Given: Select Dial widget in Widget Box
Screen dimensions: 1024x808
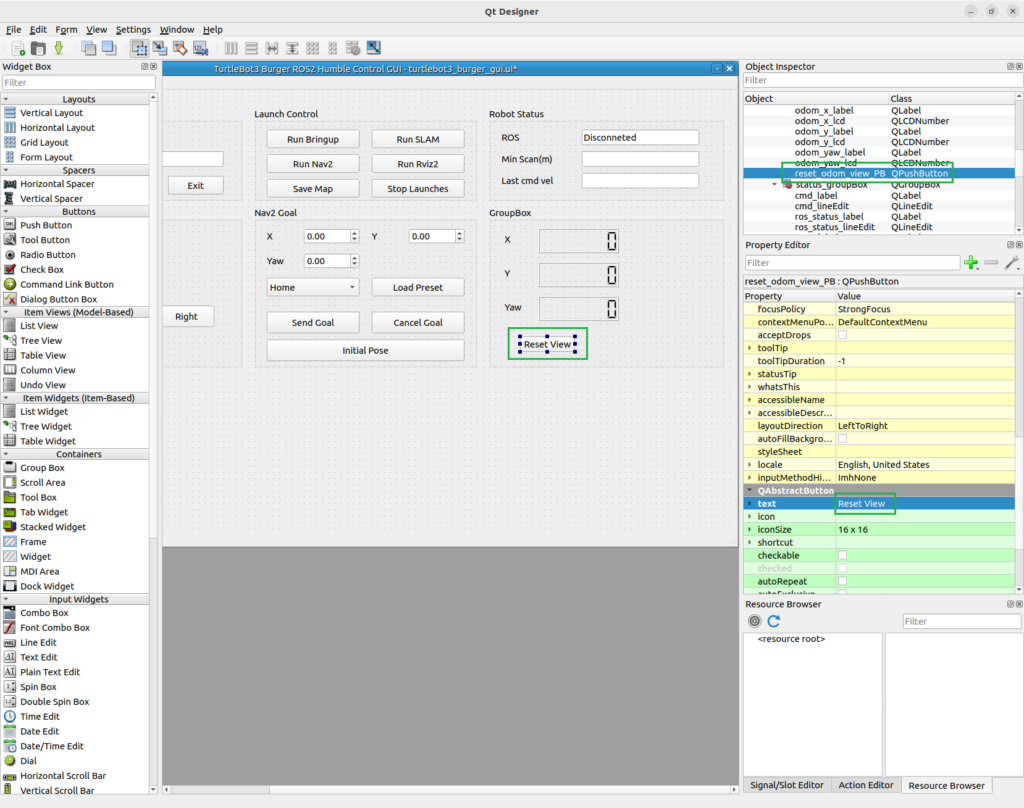Looking at the screenshot, I should pyautogui.click(x=28, y=761).
